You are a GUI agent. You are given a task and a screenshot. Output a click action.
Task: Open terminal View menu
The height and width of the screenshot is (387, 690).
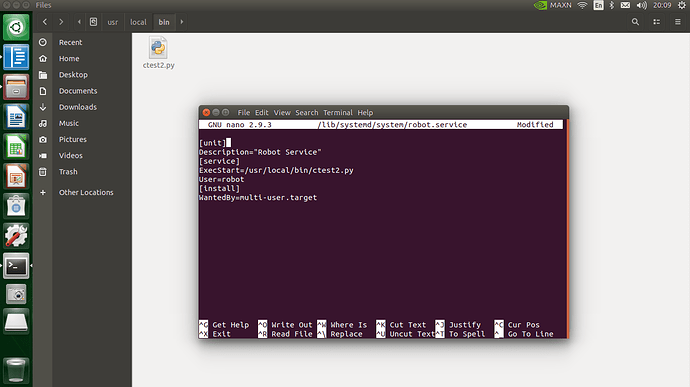point(282,113)
